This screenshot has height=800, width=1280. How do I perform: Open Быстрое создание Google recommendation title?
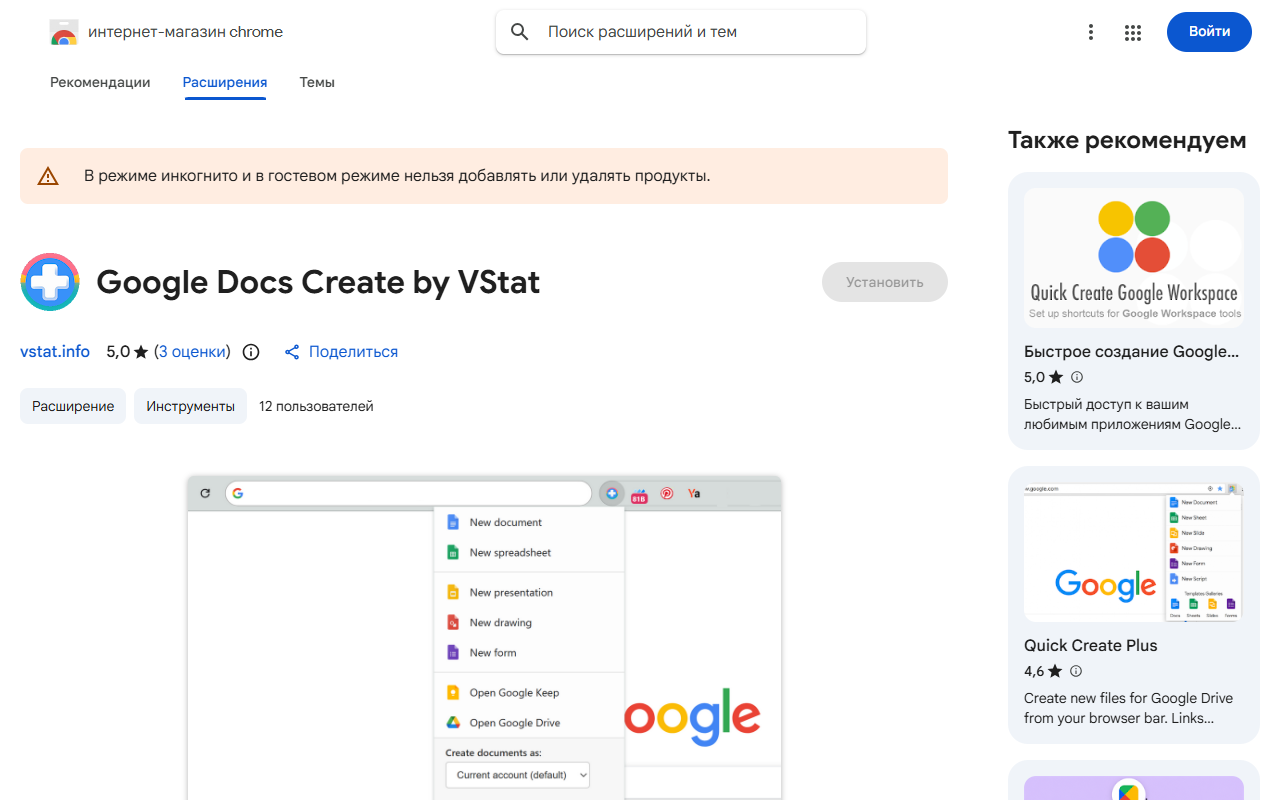click(x=1131, y=352)
